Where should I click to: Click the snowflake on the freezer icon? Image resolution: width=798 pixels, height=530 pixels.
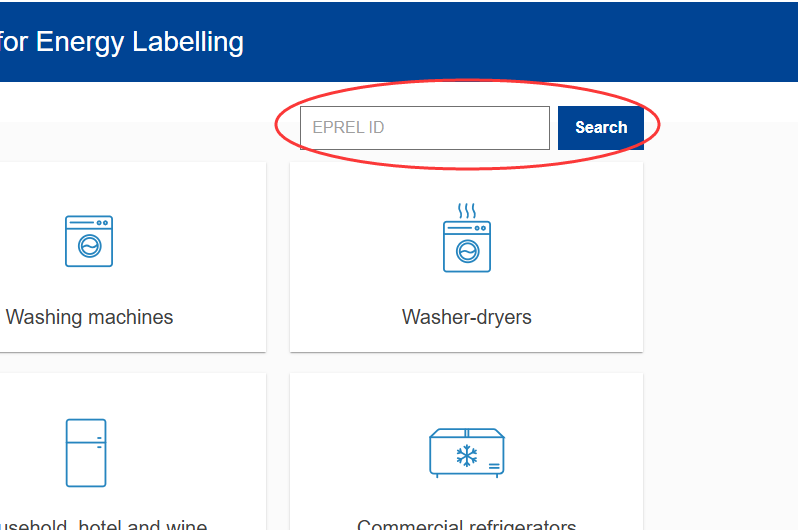point(465,457)
